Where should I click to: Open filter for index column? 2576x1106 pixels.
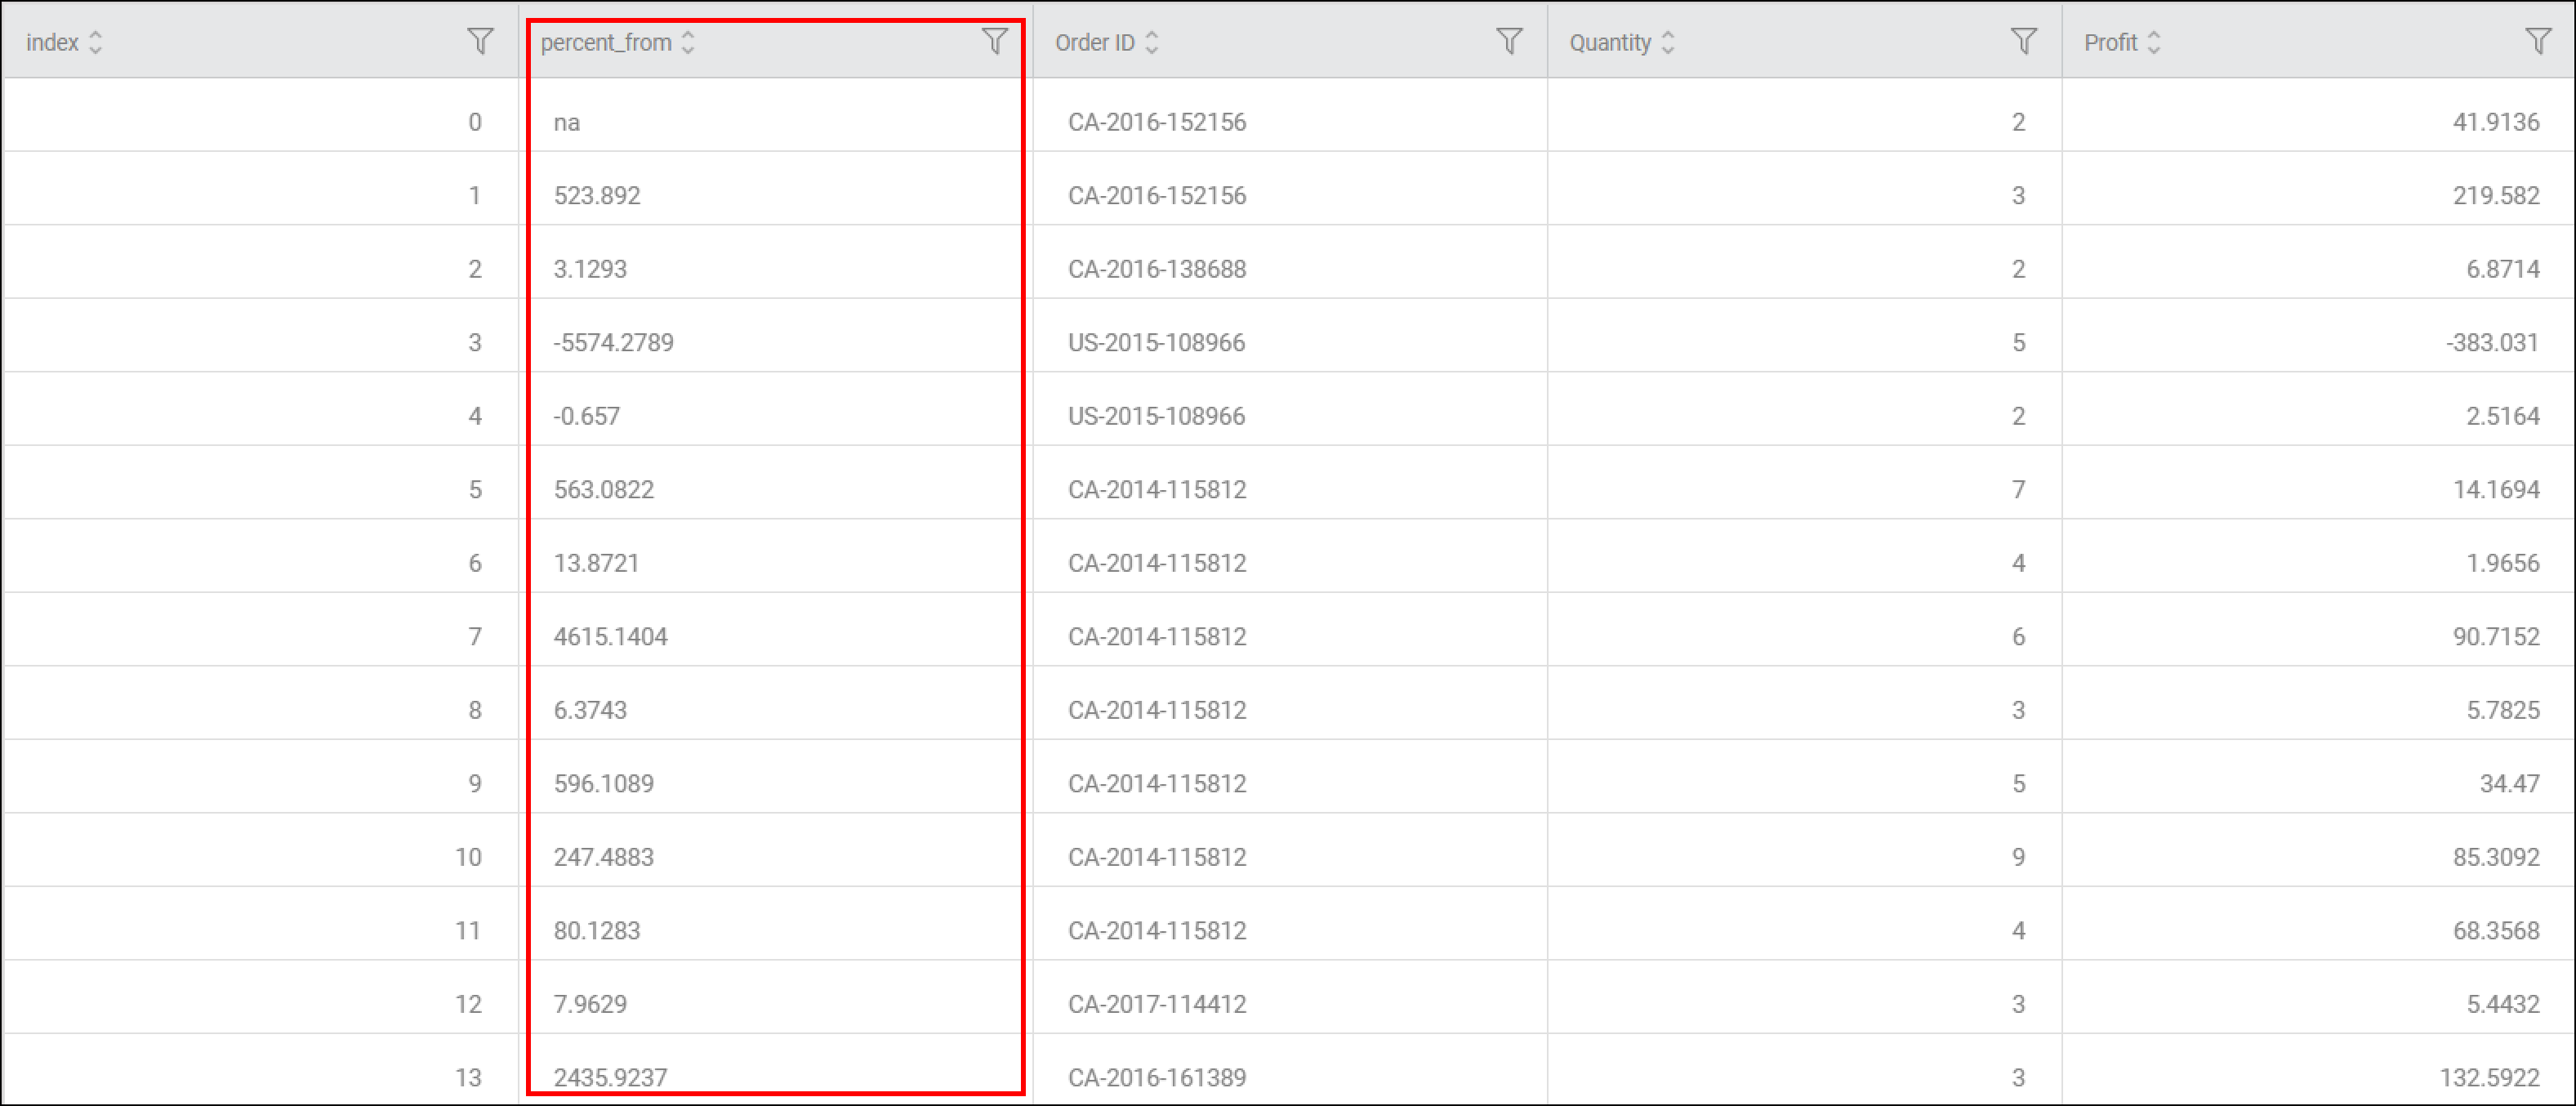point(480,42)
